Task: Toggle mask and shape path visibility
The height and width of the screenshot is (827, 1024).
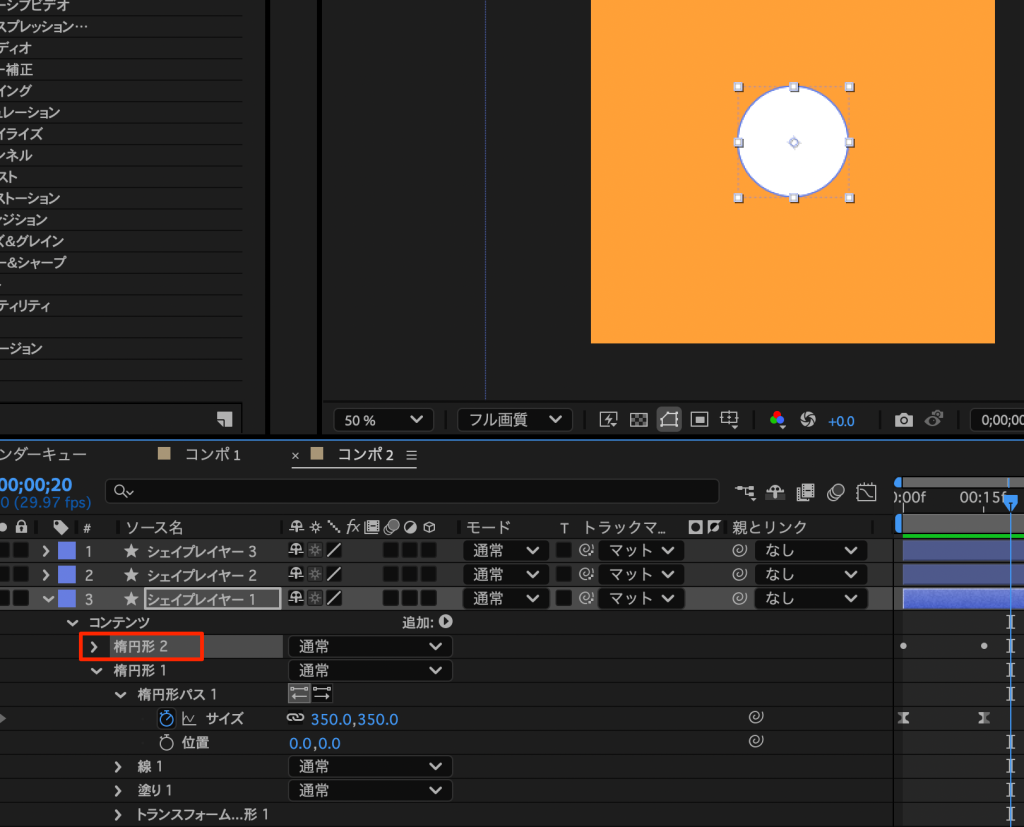Action: coord(669,420)
